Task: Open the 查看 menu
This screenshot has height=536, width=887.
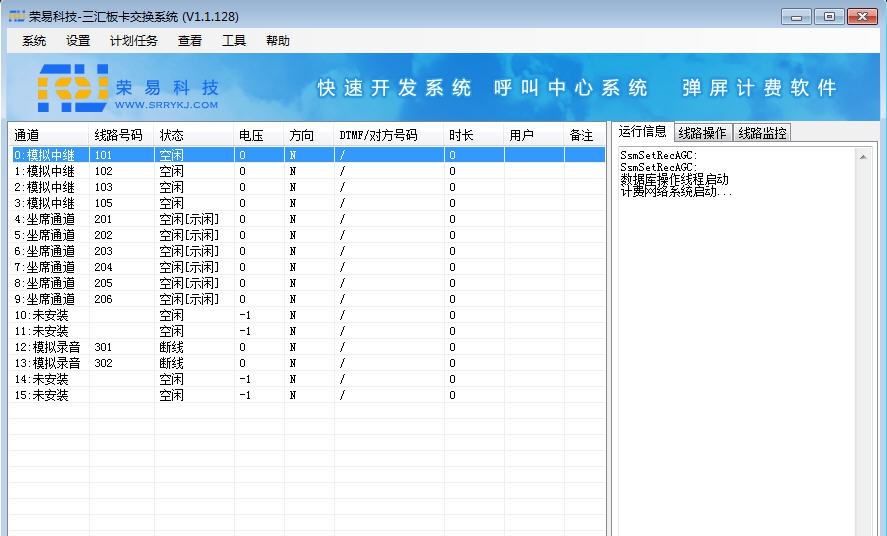Action: tap(190, 41)
